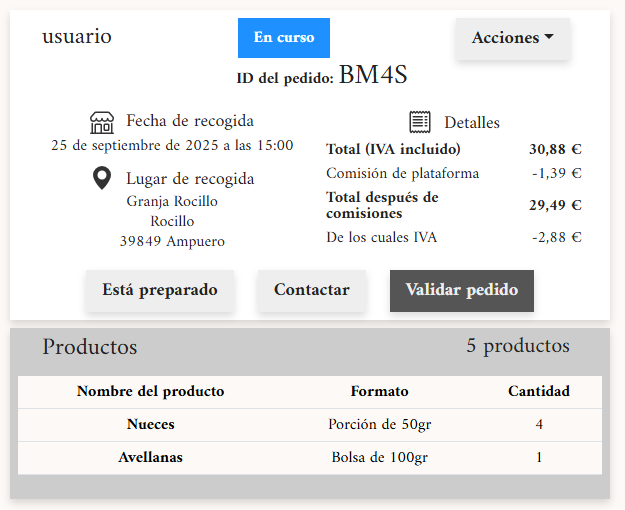Click the 39849 Ampuero address line
The width and height of the screenshot is (625, 510).
tap(172, 241)
